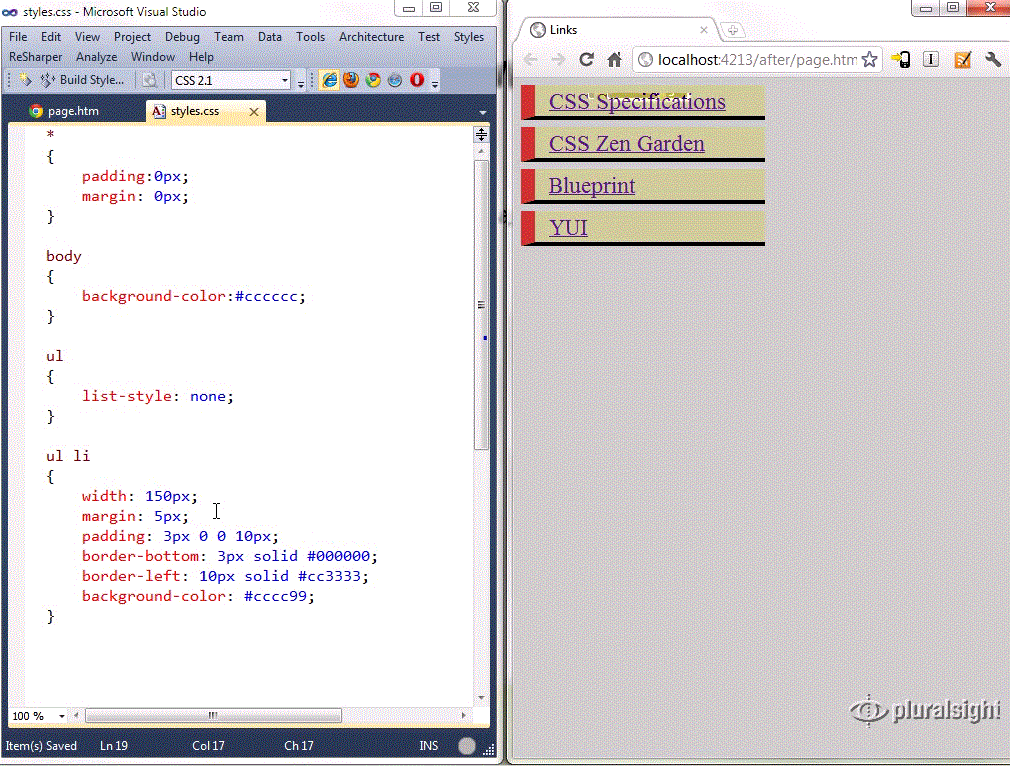Reload the page in the browser
1010x766 pixels.
point(587,59)
